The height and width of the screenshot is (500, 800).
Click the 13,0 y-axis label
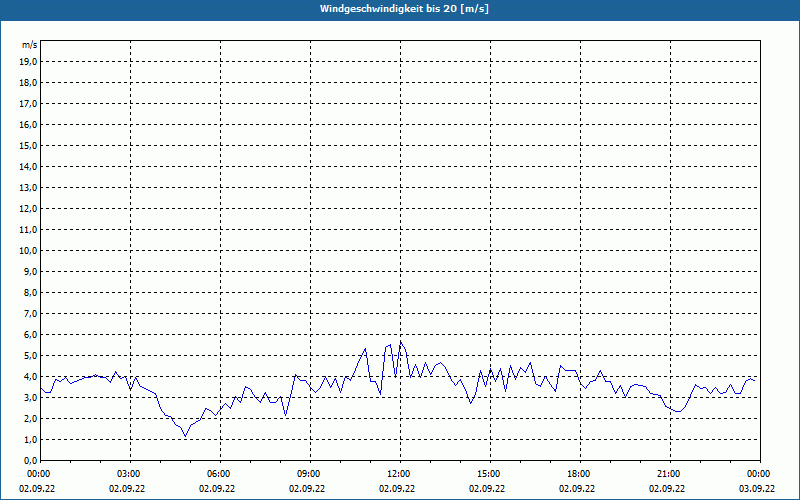29,188
